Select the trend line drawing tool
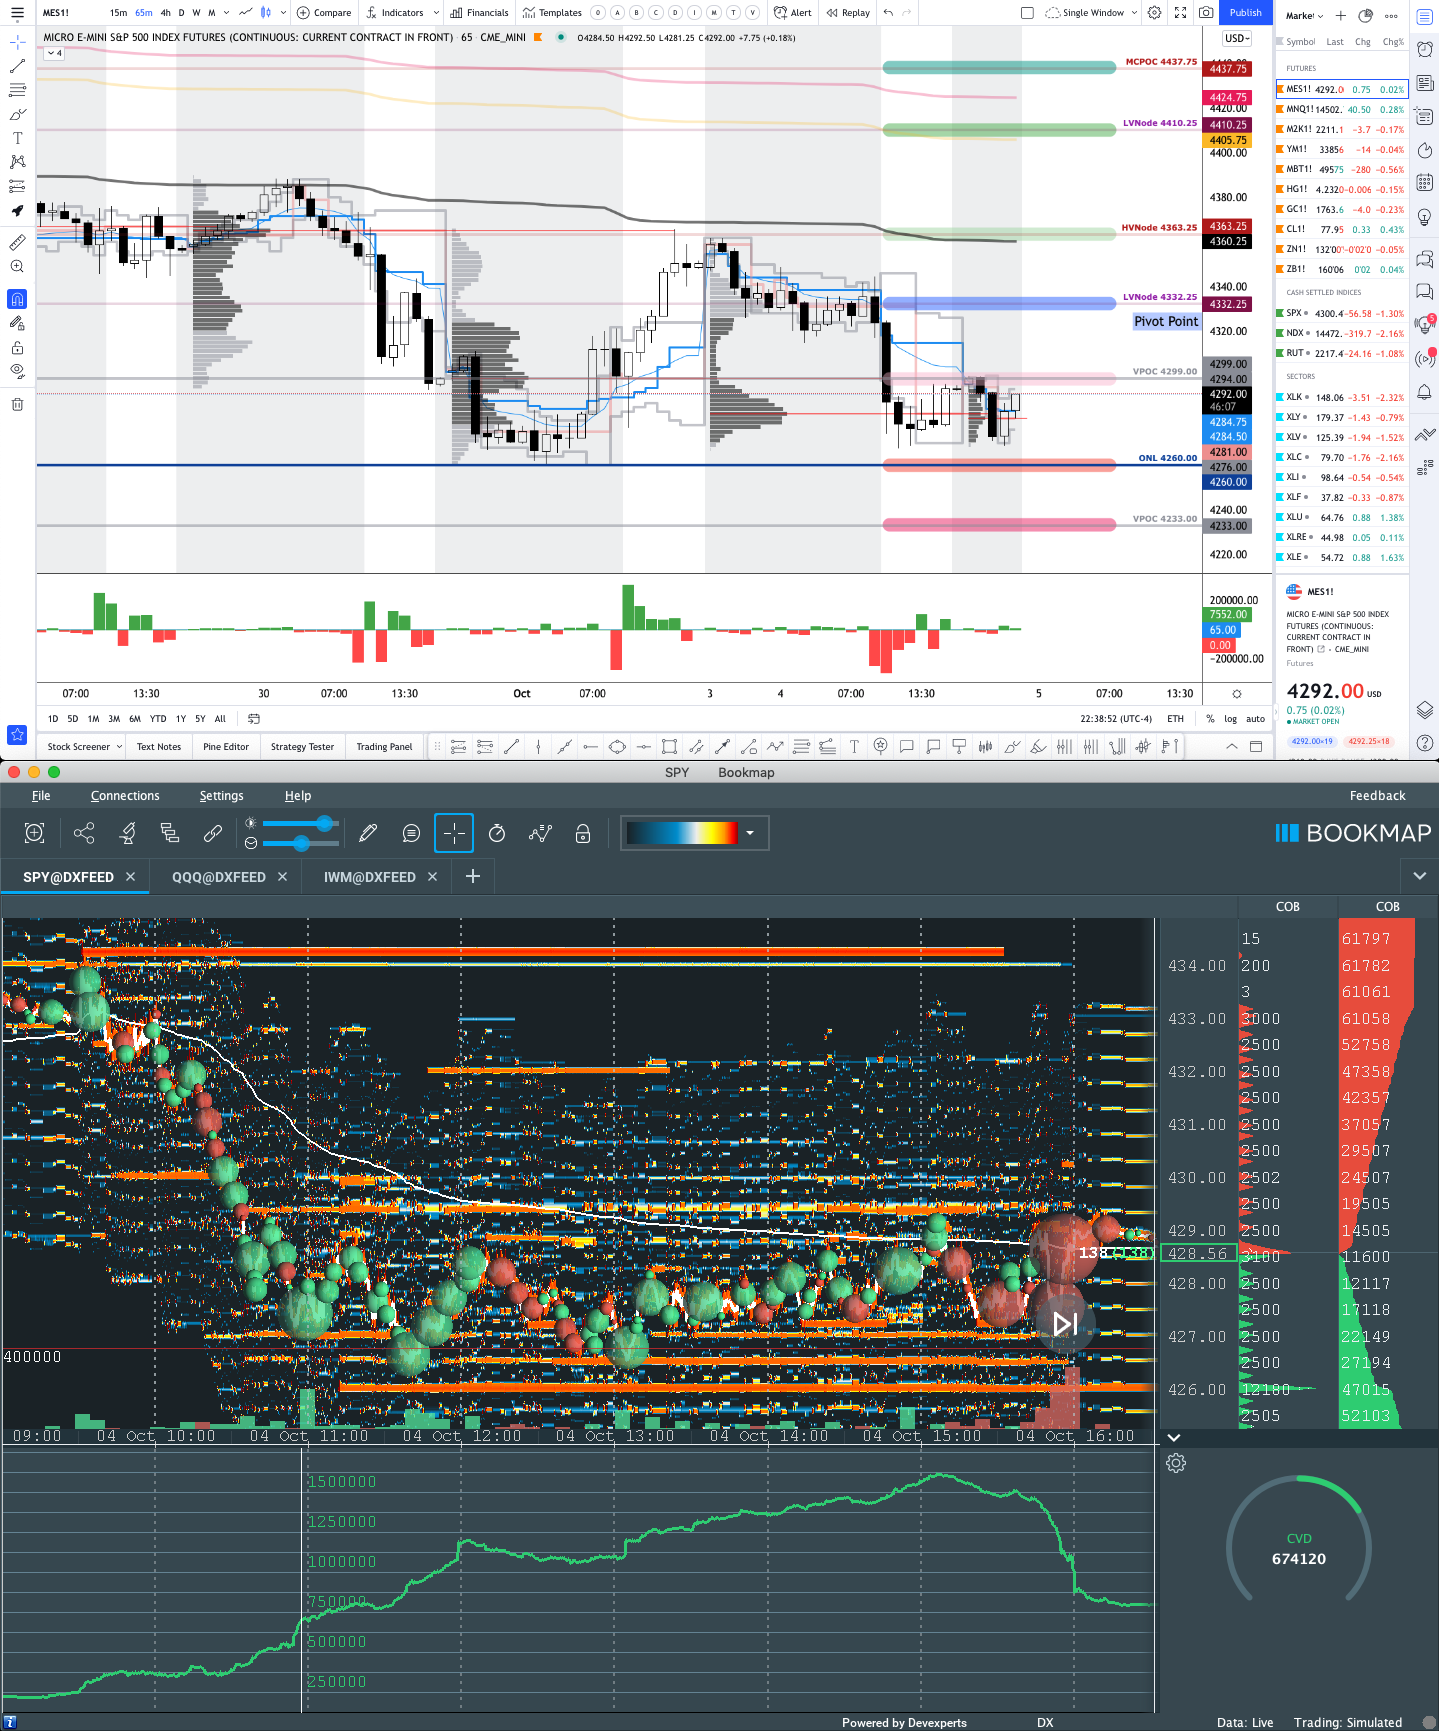The image size is (1439, 1731). (x=17, y=66)
